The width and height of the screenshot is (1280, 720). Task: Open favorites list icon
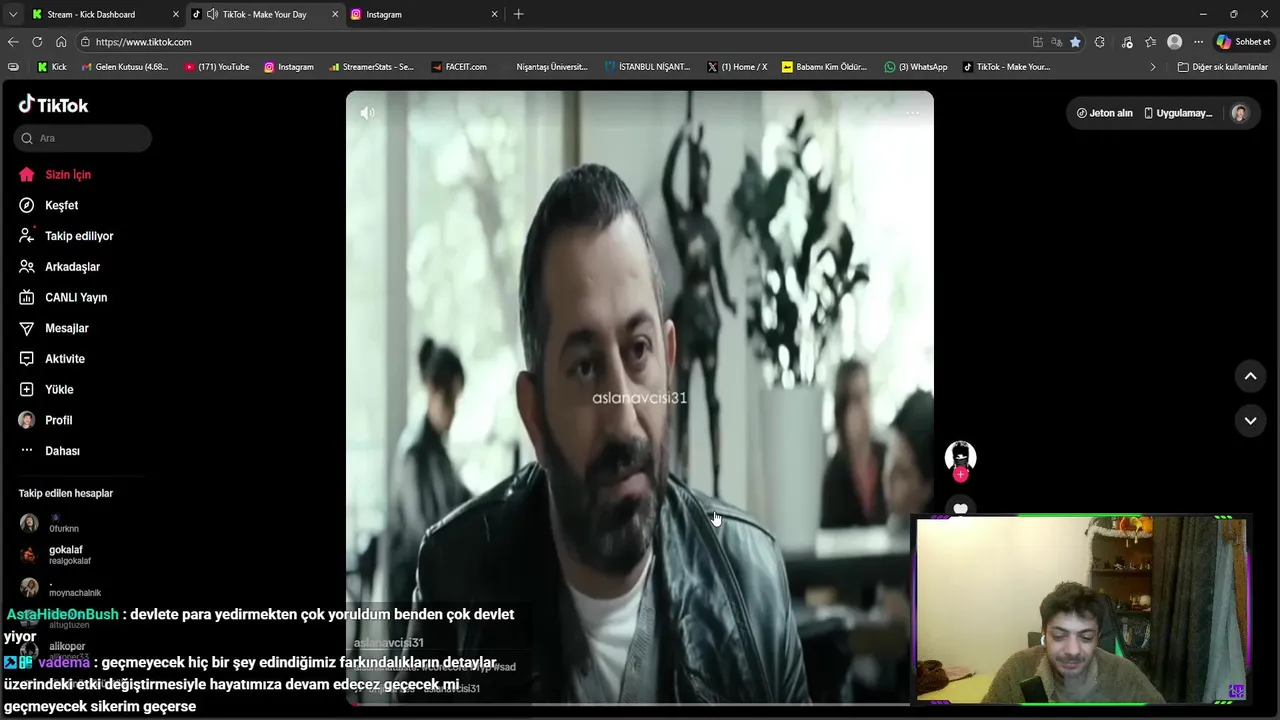[1151, 42]
